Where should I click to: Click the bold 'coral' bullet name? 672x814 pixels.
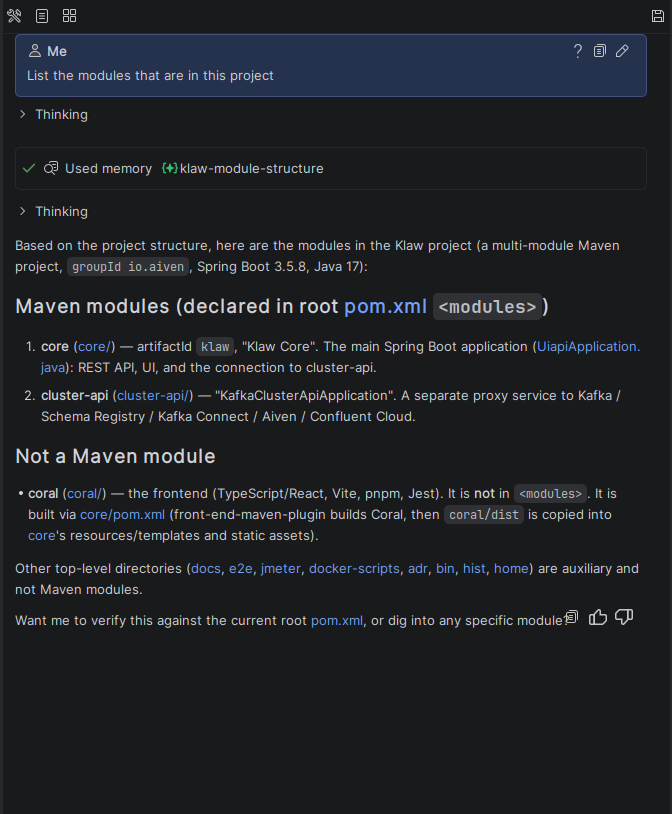tap(43, 493)
